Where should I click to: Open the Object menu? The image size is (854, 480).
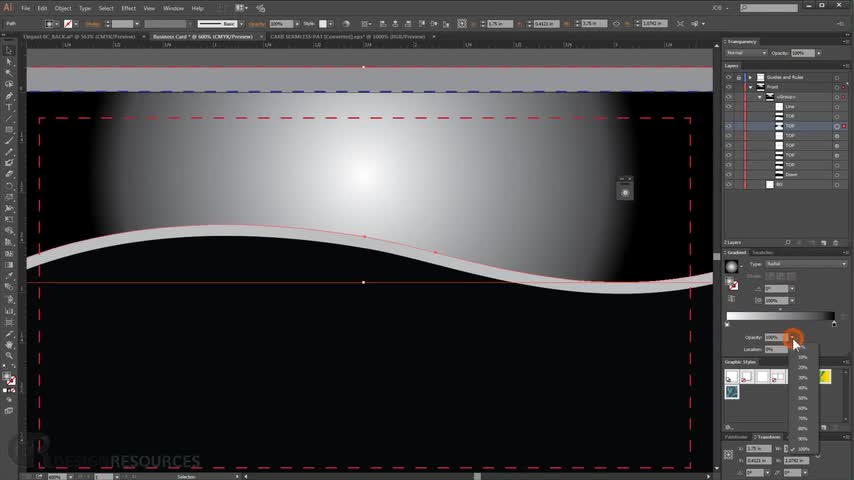click(63, 8)
